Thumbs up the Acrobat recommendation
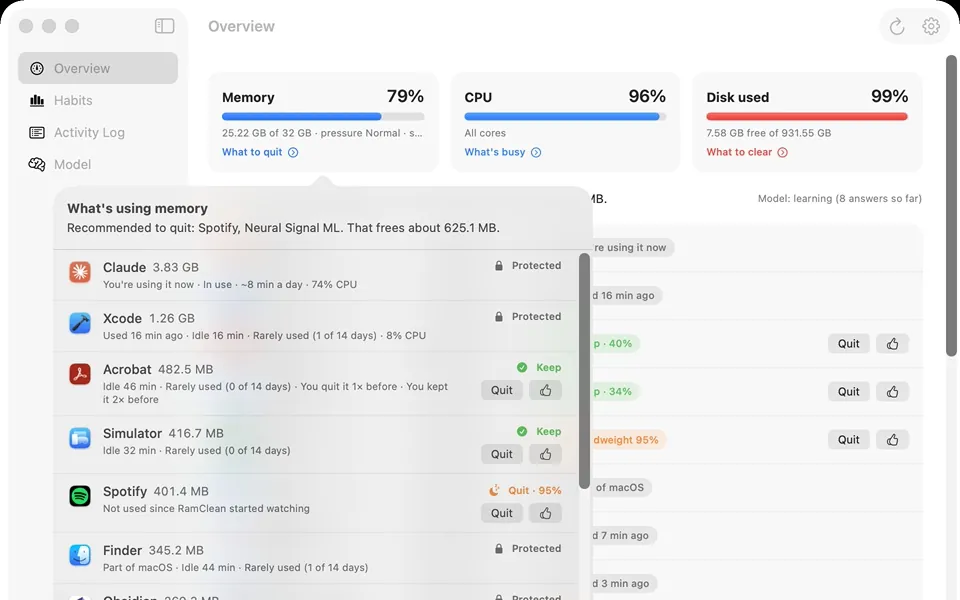This screenshot has height=600, width=960. click(x=546, y=390)
